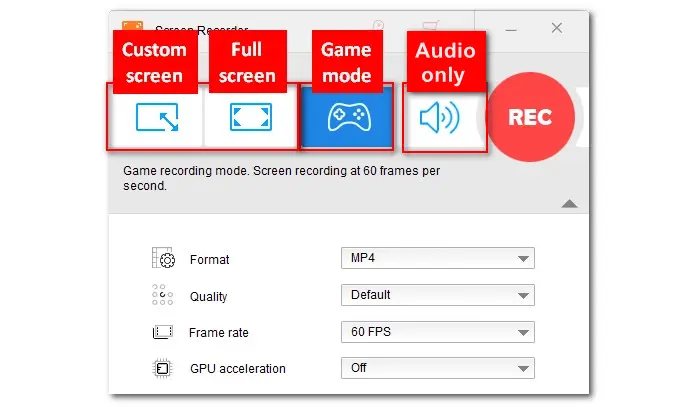The width and height of the screenshot is (700, 407).
Task: Click the orange app logo in title bar
Action: [x=133, y=25]
